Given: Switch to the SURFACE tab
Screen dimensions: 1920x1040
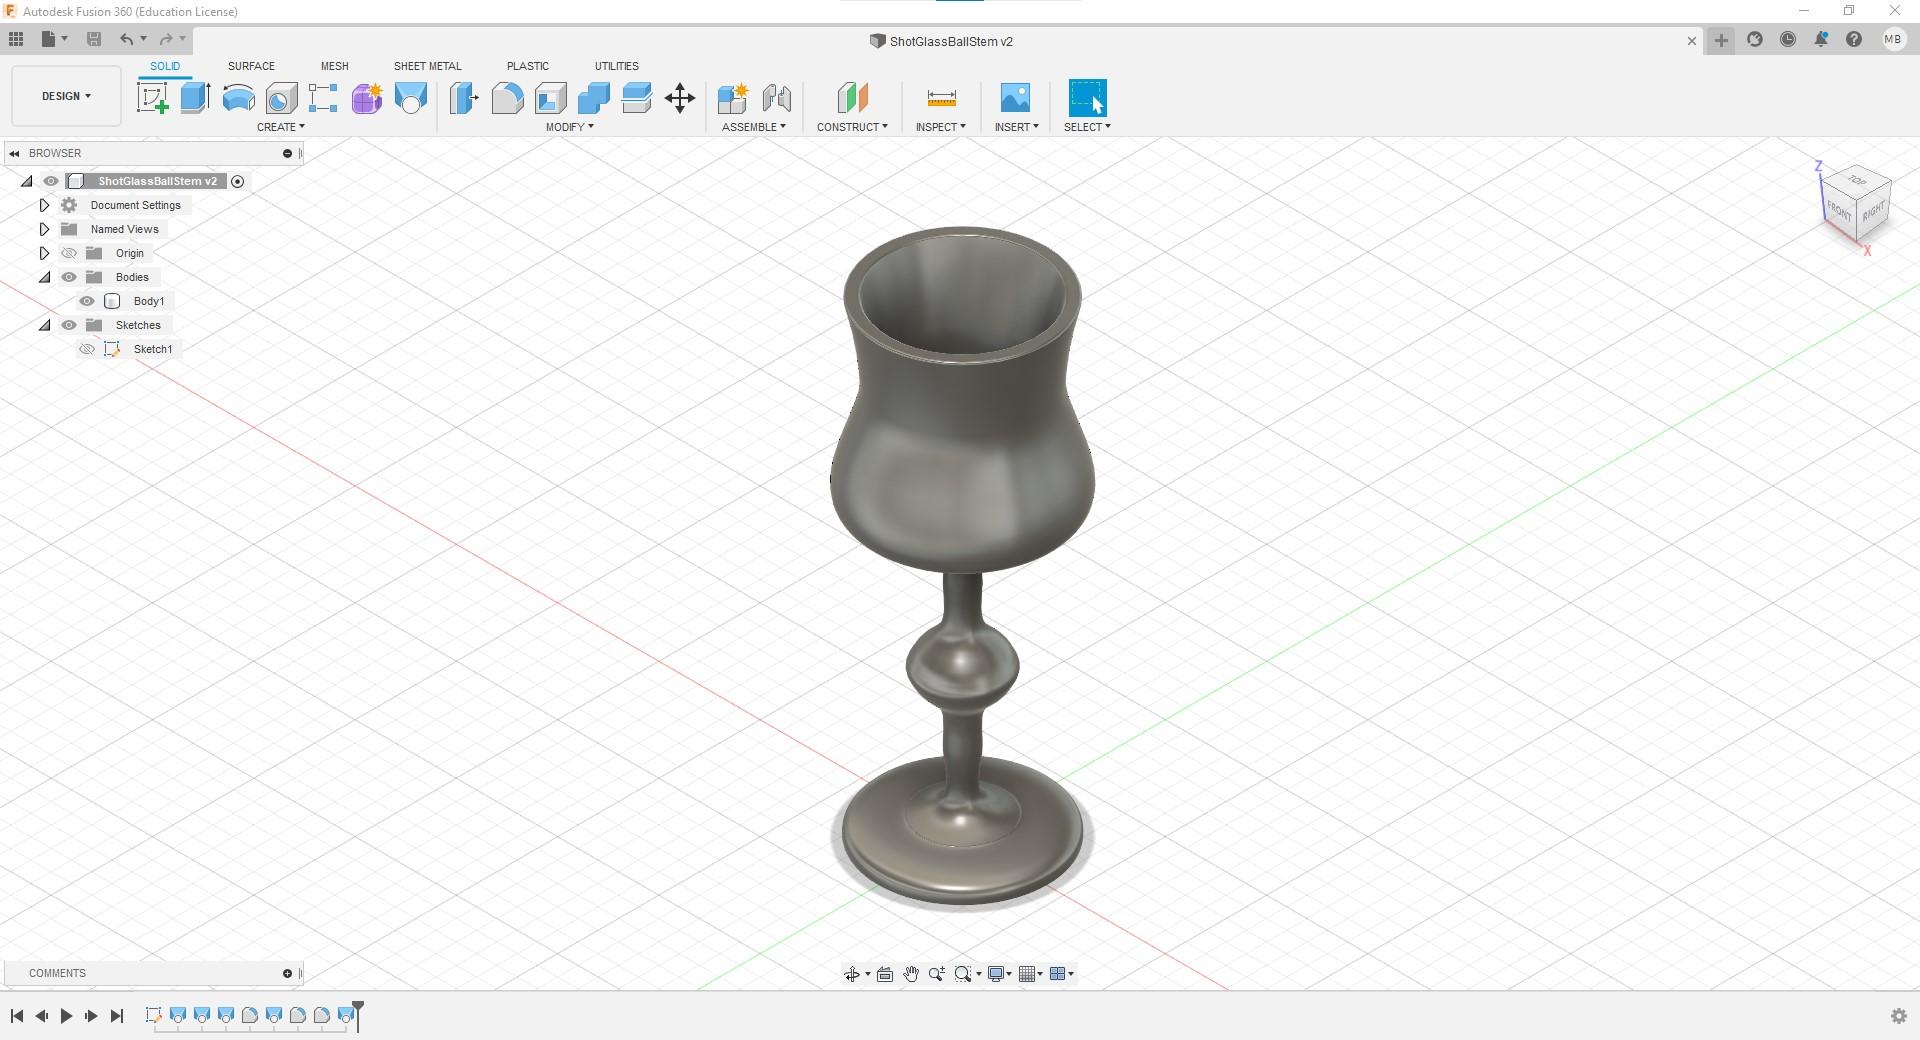Looking at the screenshot, I should [x=251, y=66].
